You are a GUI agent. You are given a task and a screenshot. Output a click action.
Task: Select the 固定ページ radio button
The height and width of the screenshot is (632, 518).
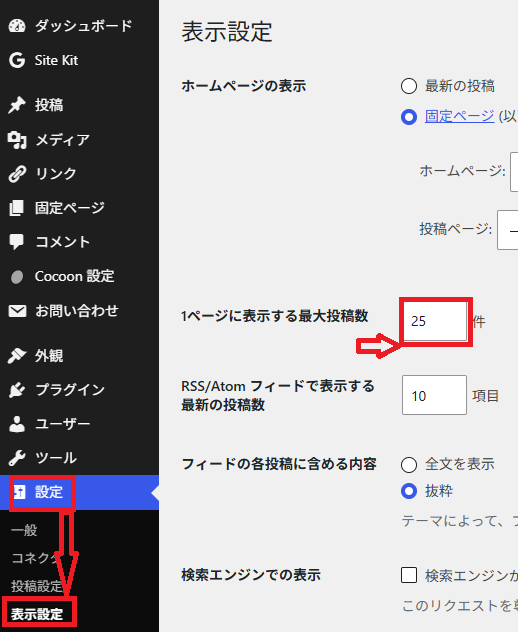[x=409, y=117]
